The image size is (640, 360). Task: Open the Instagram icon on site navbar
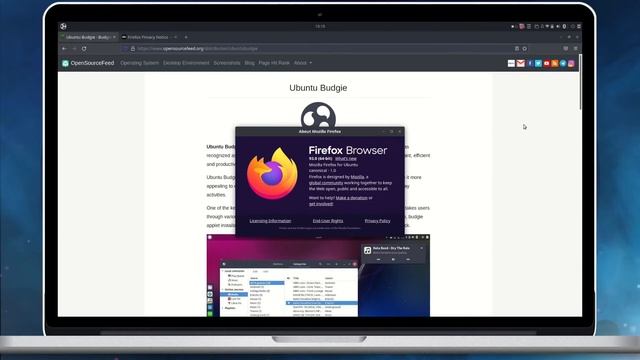click(571, 63)
